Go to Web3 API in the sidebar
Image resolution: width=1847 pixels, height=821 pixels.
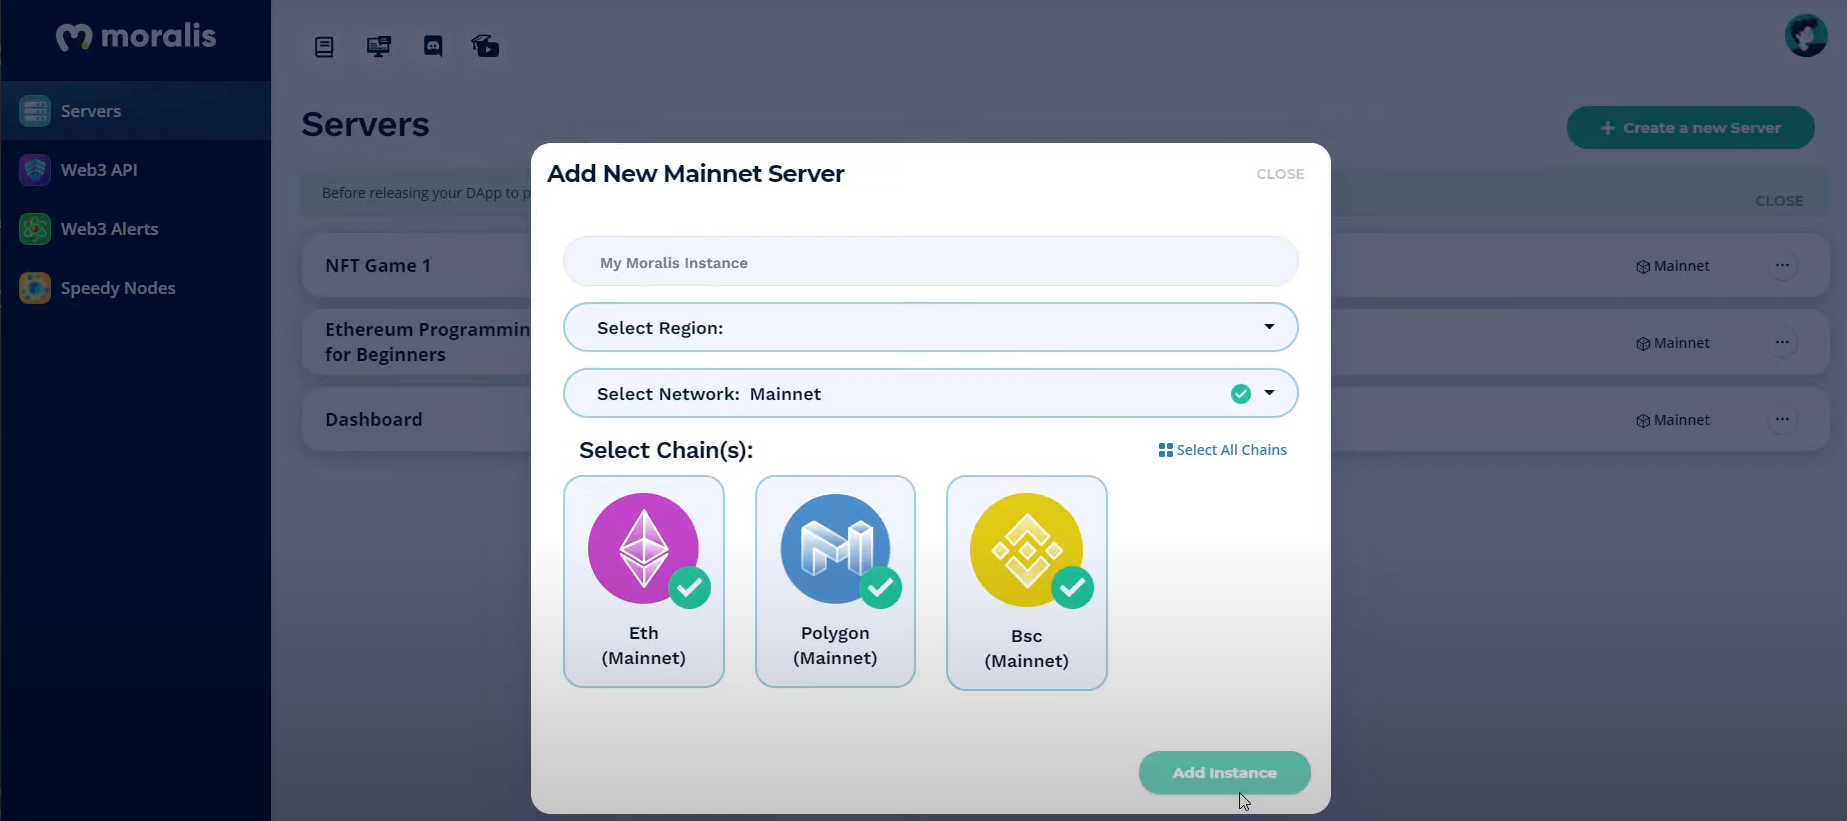coord(135,170)
